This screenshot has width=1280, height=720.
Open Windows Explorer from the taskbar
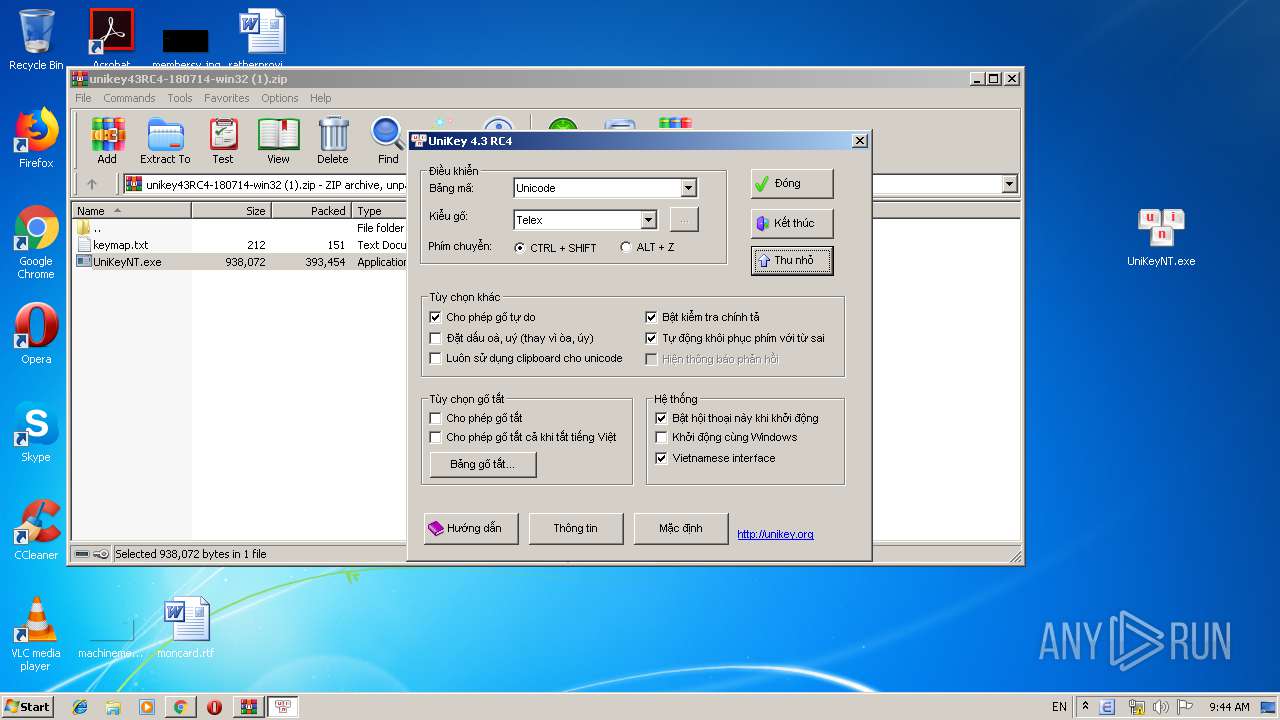tap(113, 707)
